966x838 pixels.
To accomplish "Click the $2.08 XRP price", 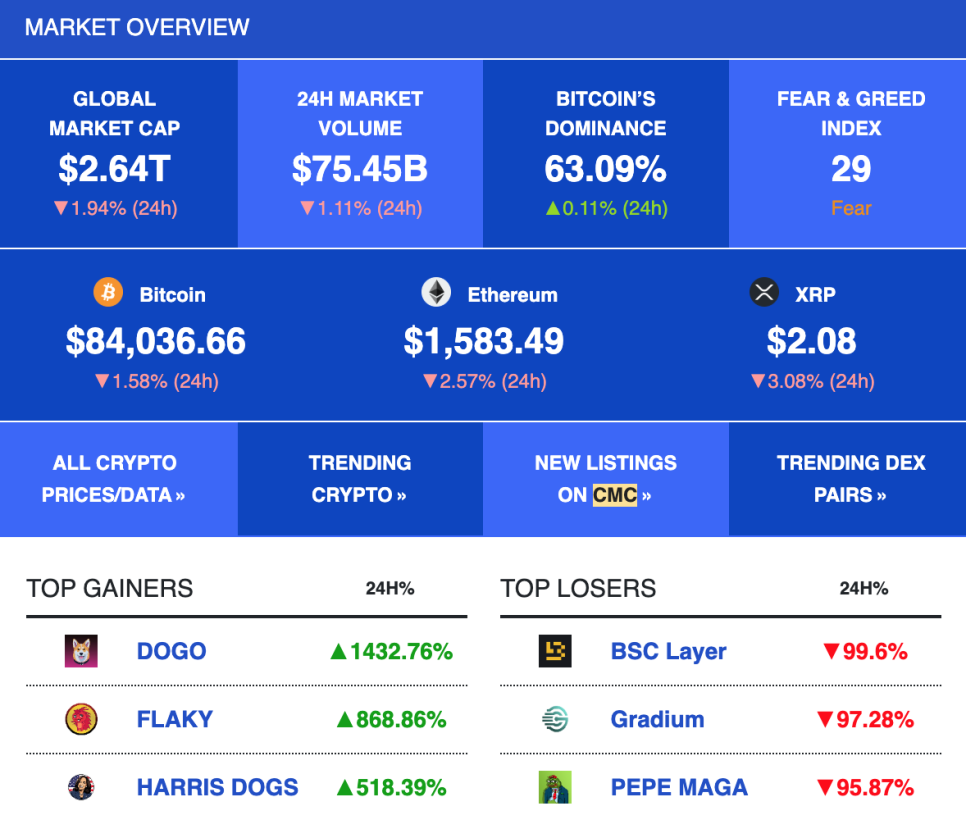I will point(811,341).
